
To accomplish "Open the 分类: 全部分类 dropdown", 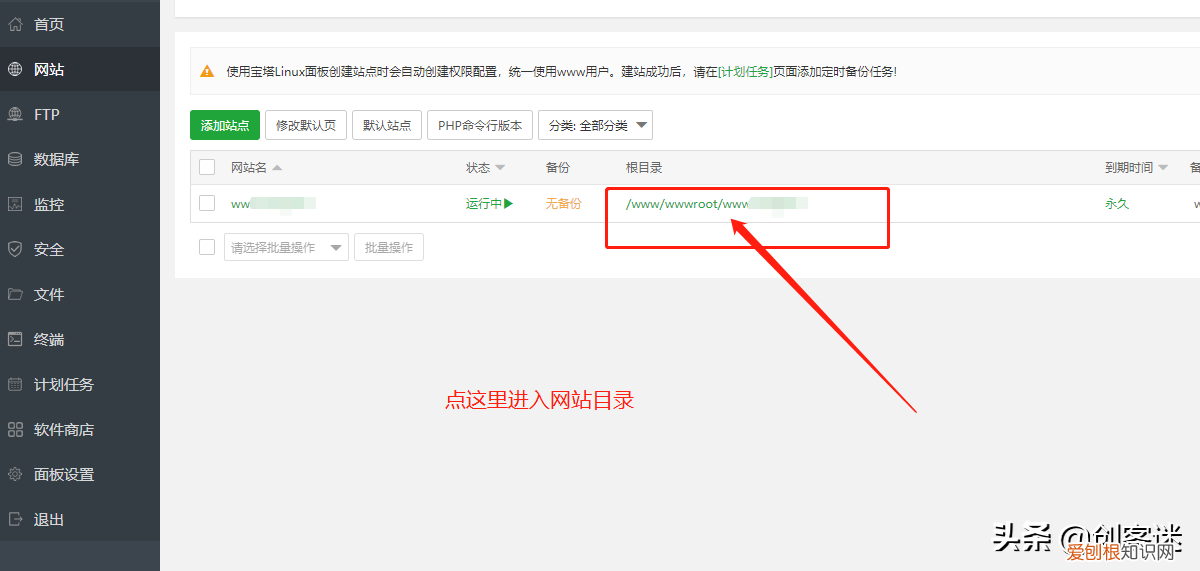I will coord(595,125).
